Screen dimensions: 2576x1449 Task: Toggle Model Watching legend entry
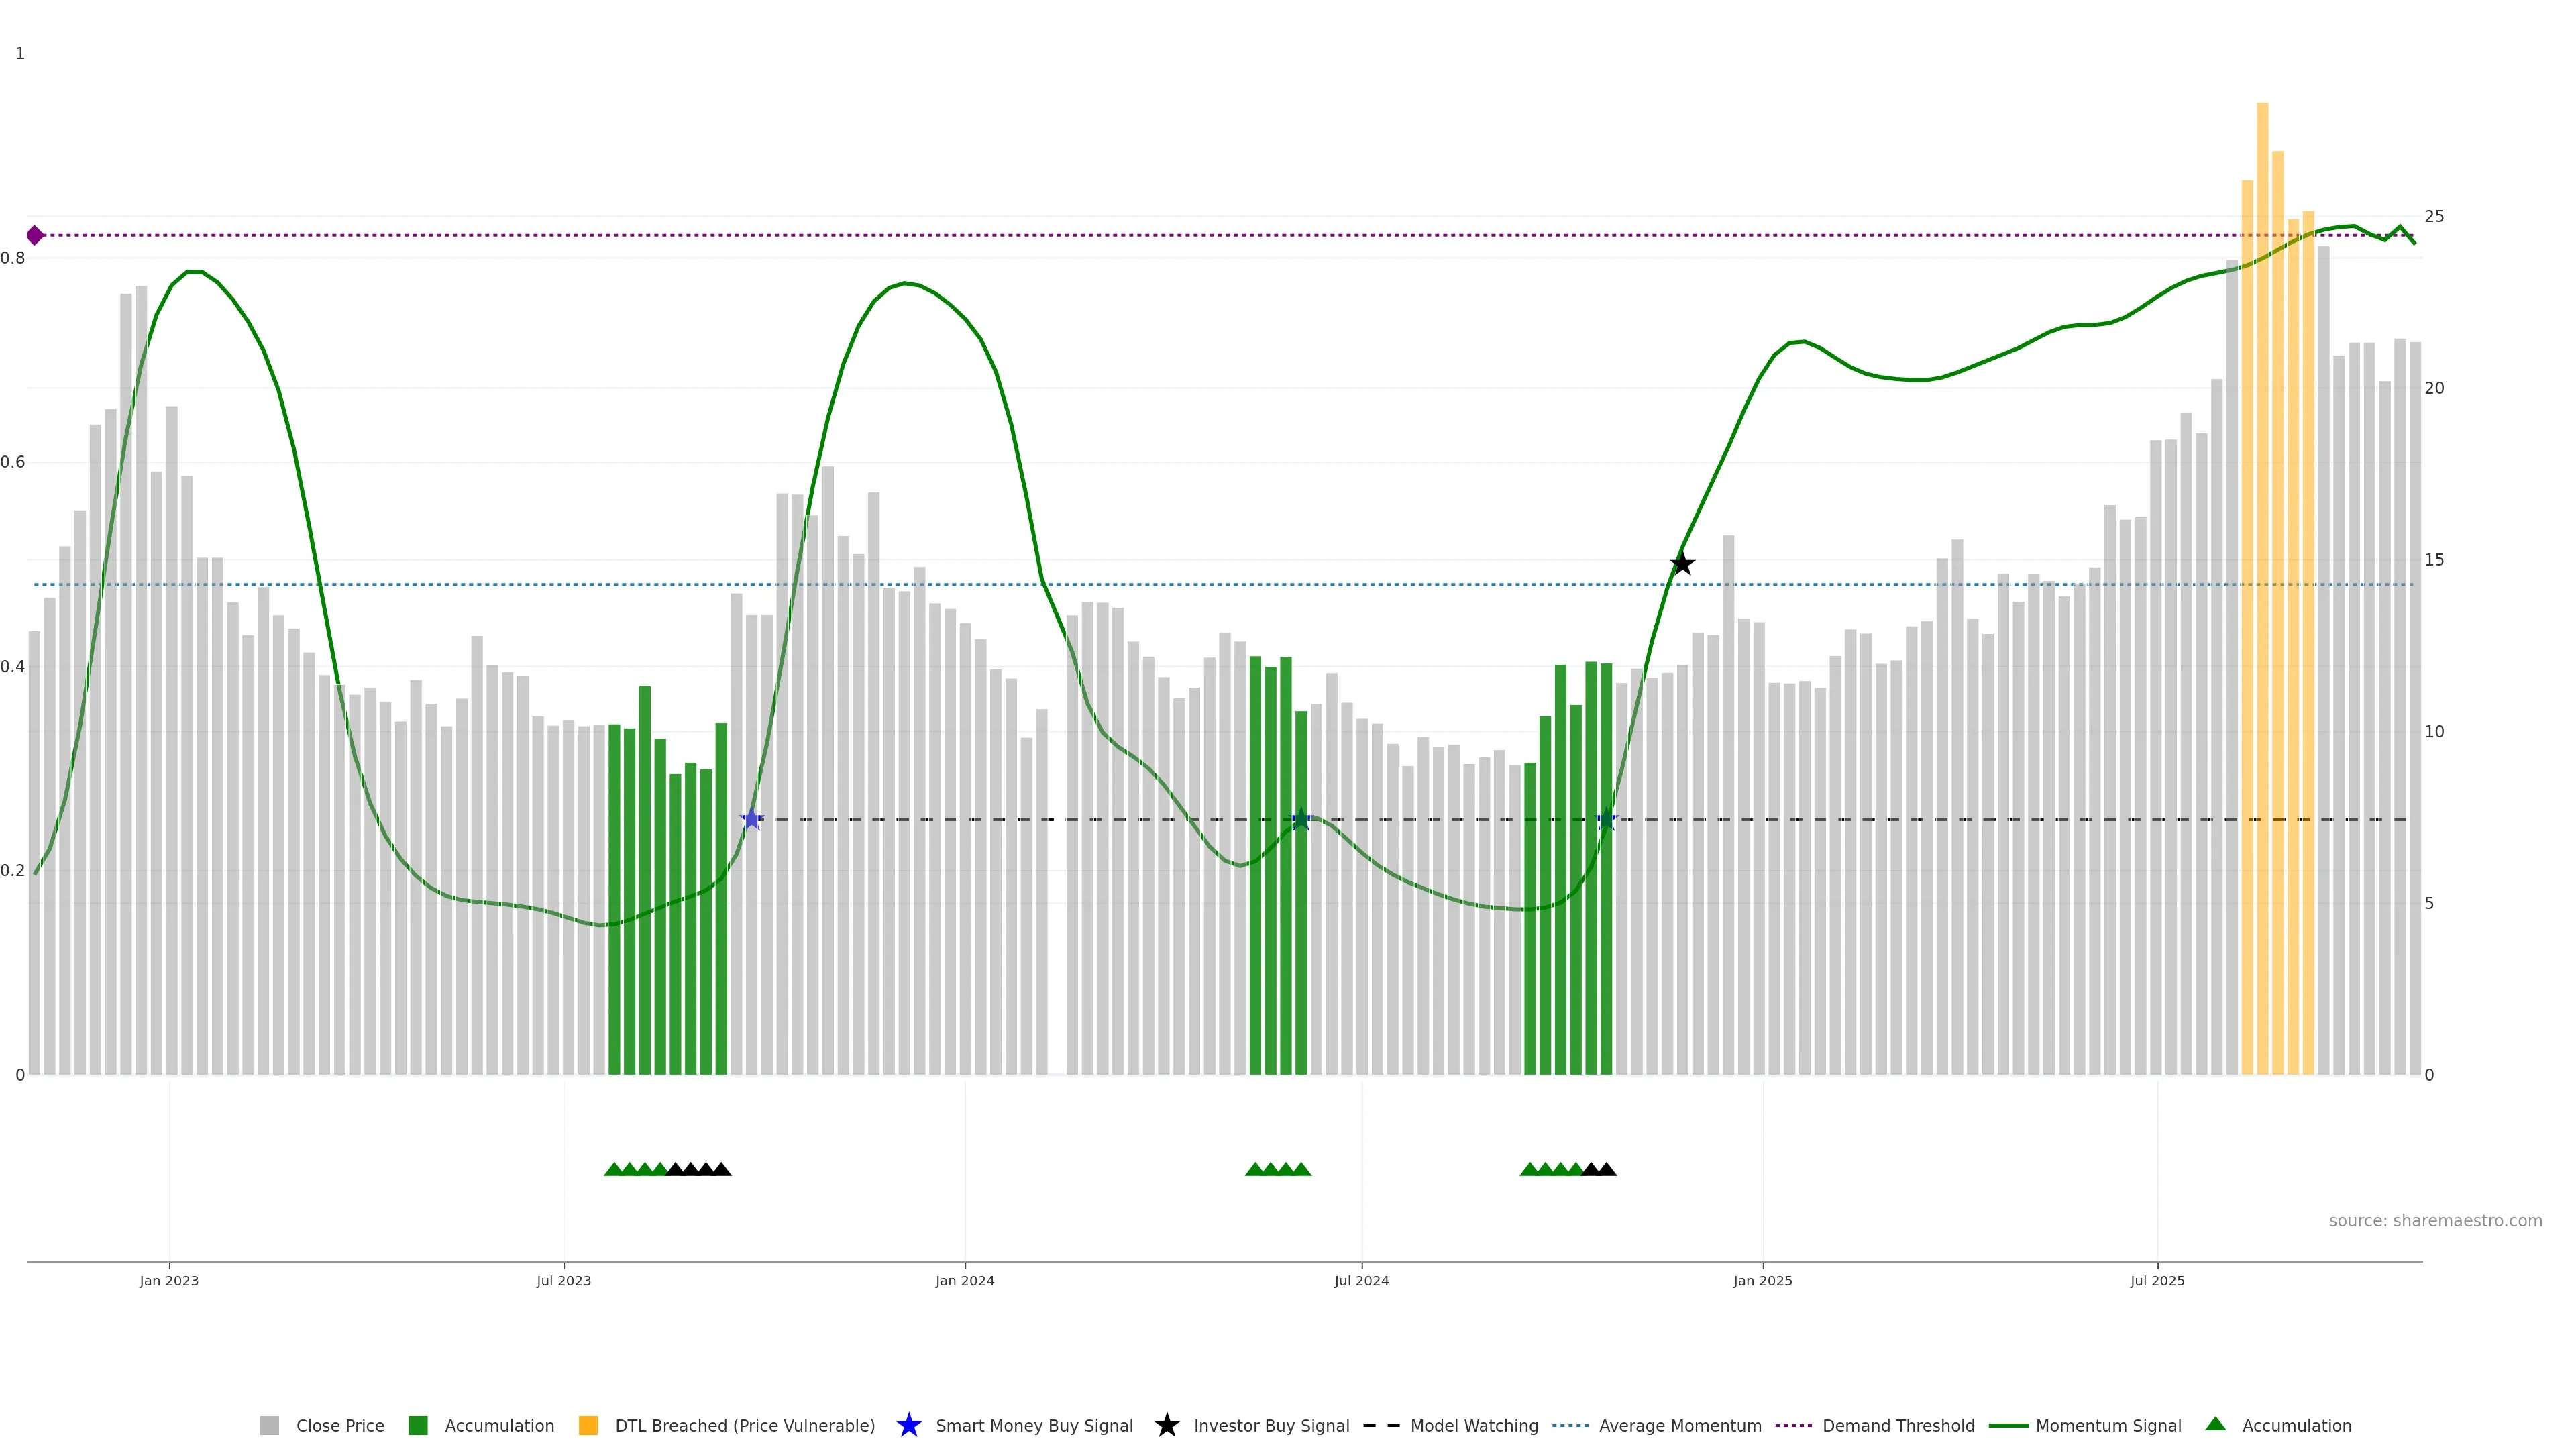(x=1473, y=1425)
